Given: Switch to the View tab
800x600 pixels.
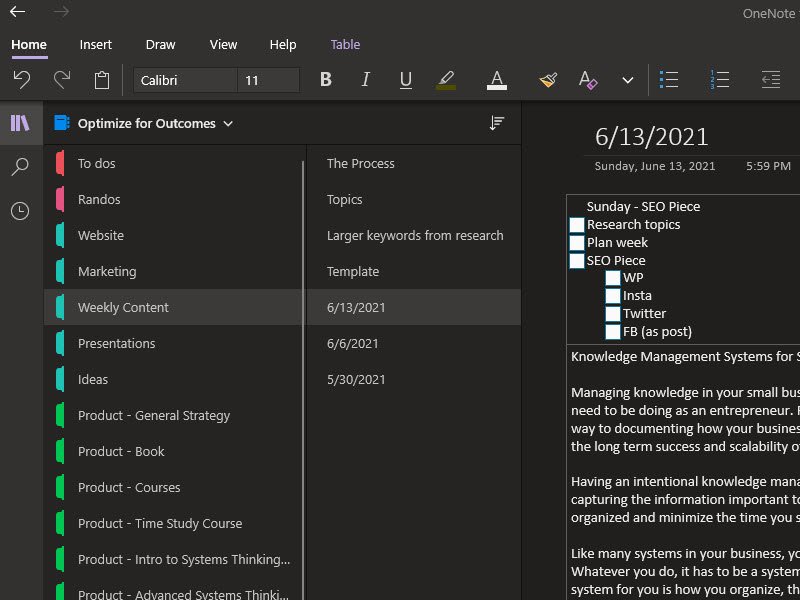Looking at the screenshot, I should [x=223, y=44].
